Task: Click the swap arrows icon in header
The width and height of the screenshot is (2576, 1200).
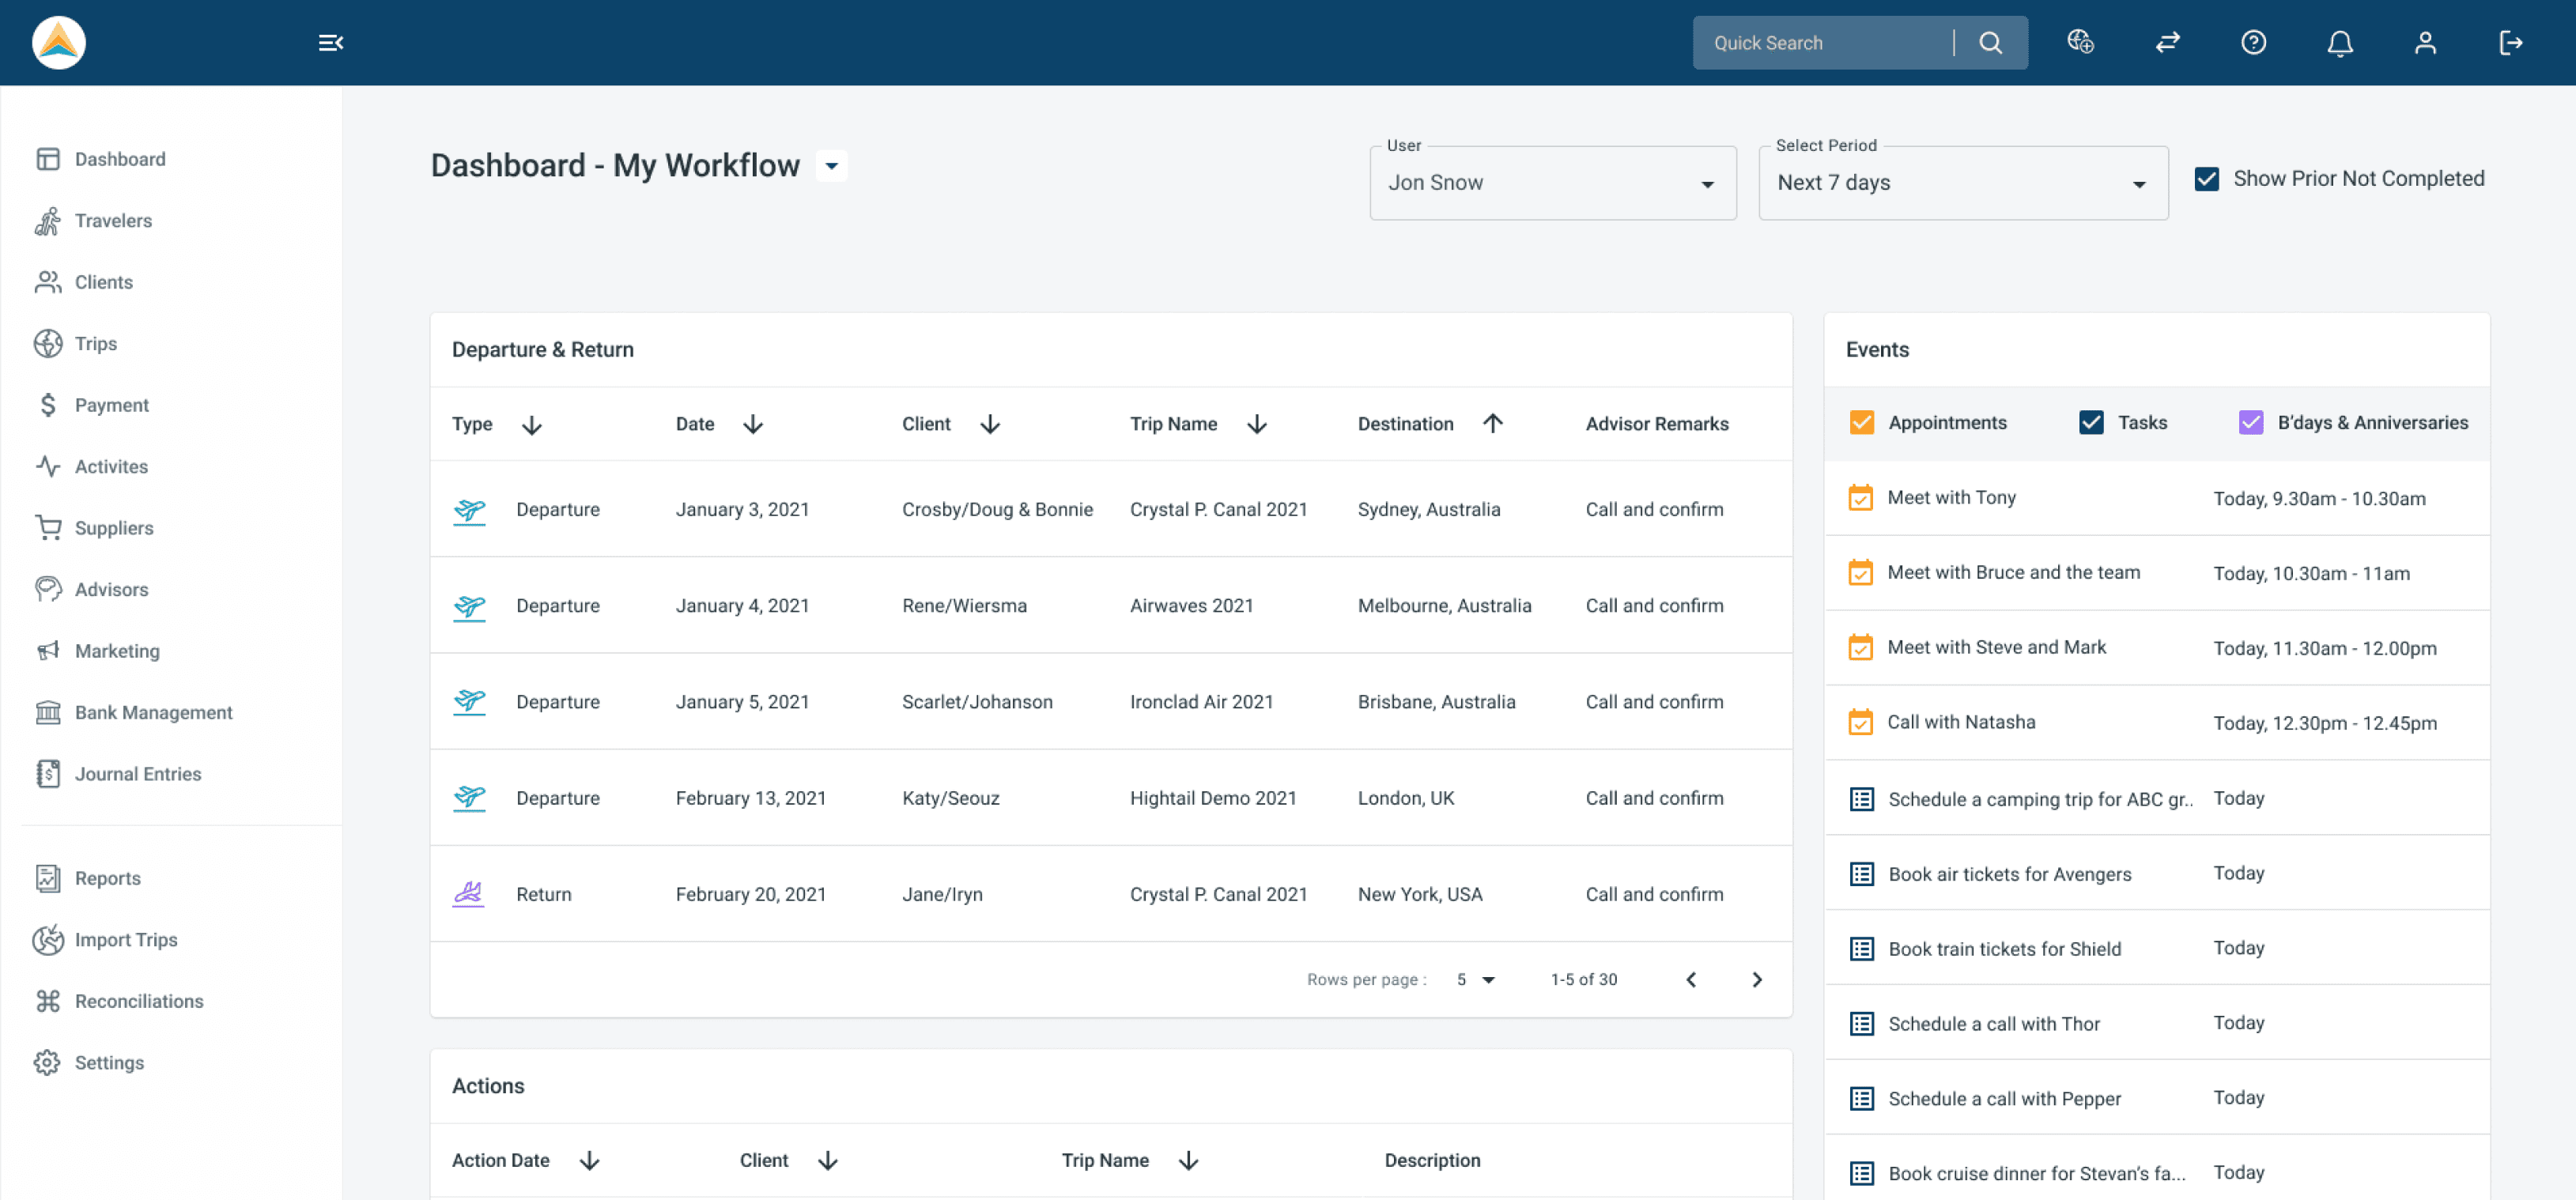Action: [2167, 43]
